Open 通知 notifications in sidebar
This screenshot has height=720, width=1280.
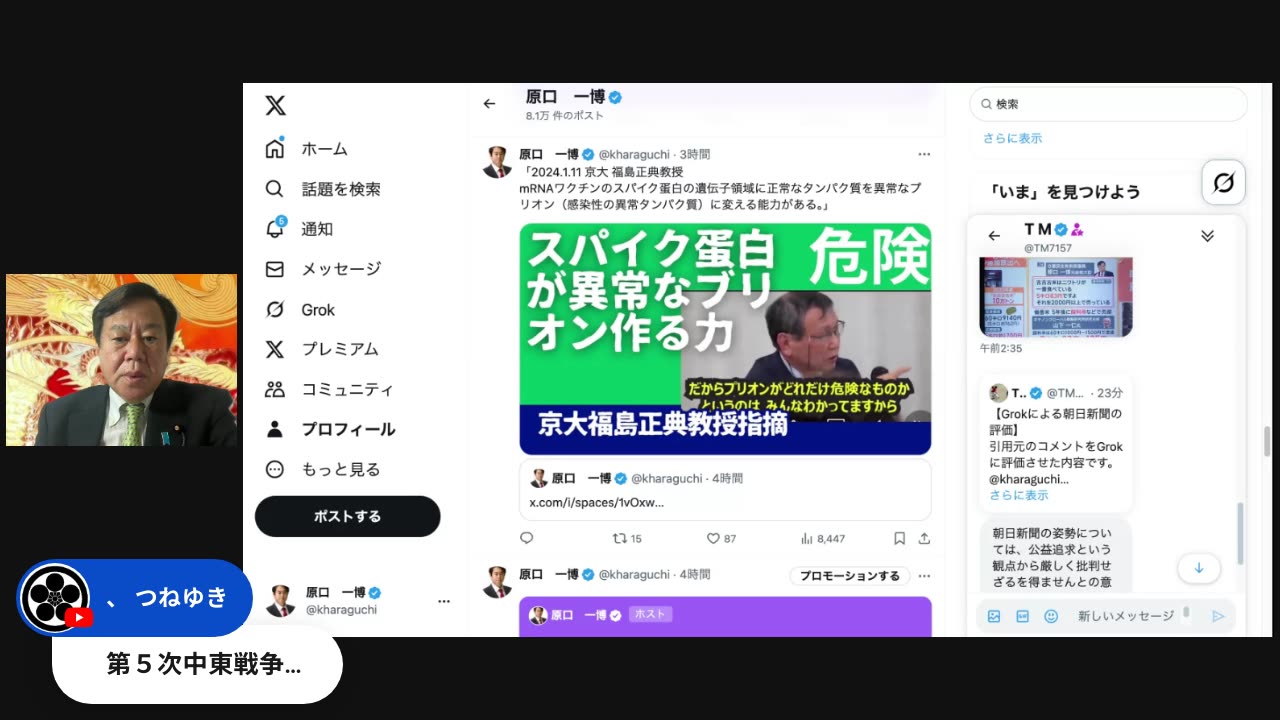coord(299,229)
